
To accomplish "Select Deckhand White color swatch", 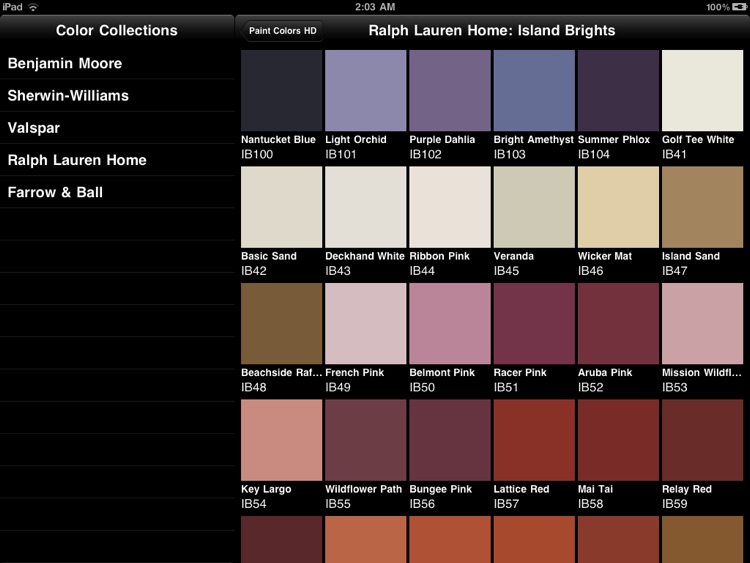I will [x=366, y=207].
